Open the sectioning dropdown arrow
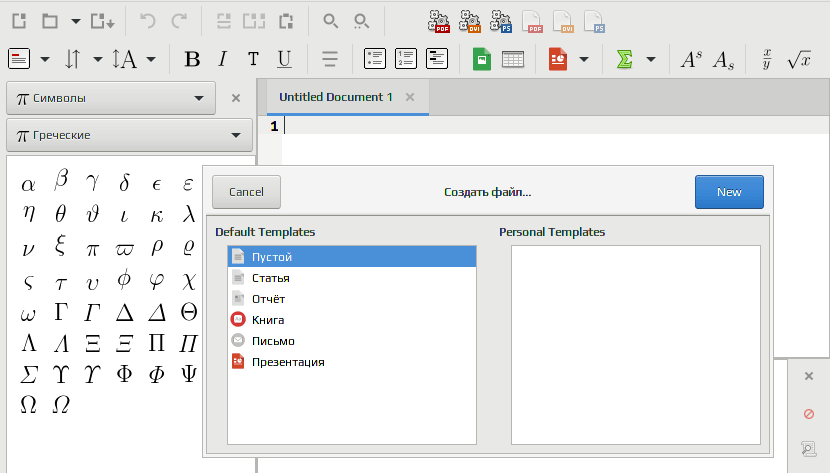 45,59
